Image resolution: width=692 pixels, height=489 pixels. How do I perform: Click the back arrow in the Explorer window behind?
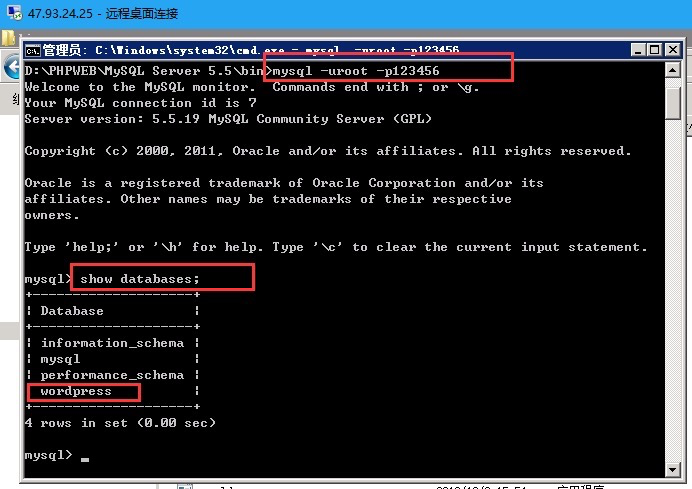pos(12,68)
